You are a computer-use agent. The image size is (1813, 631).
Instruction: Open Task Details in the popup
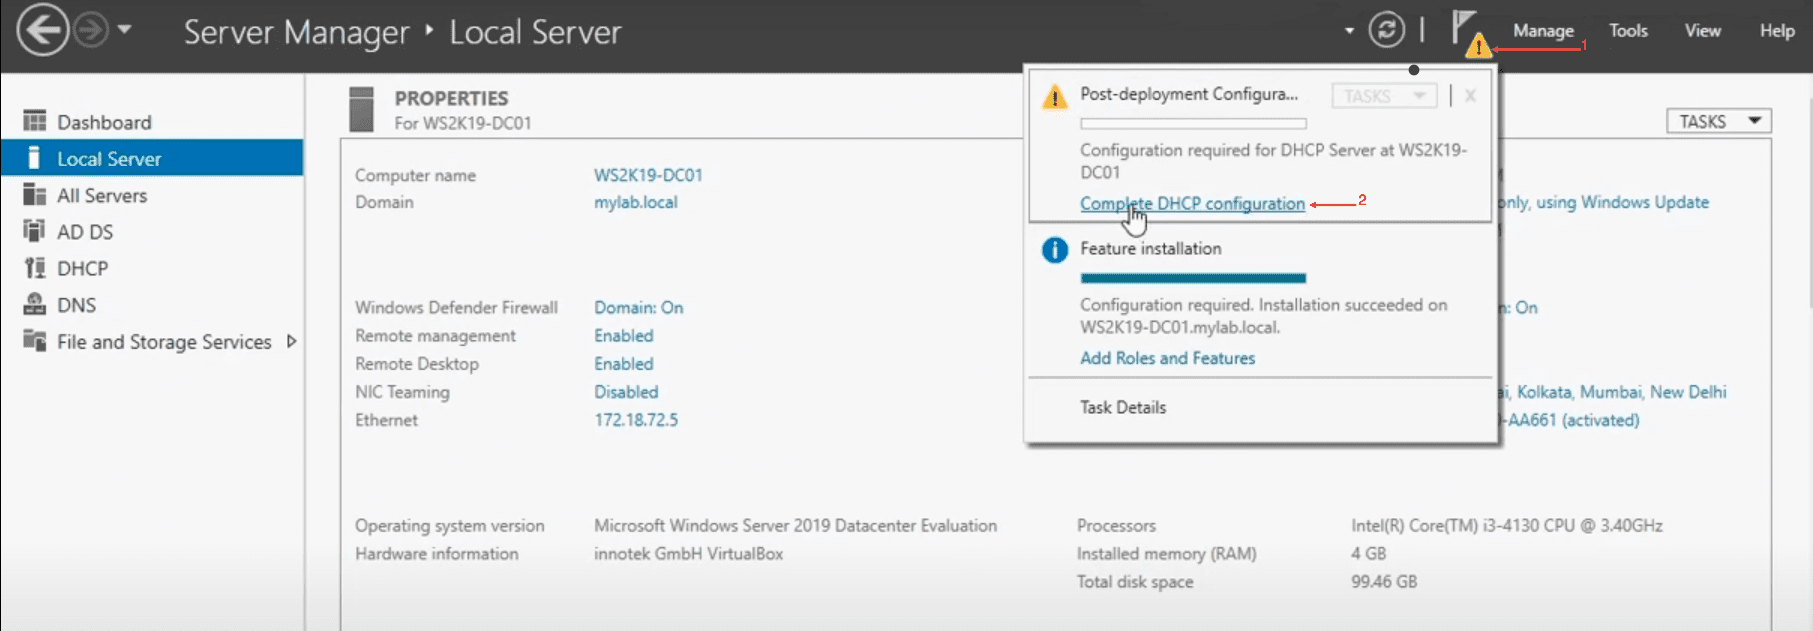click(x=1123, y=407)
